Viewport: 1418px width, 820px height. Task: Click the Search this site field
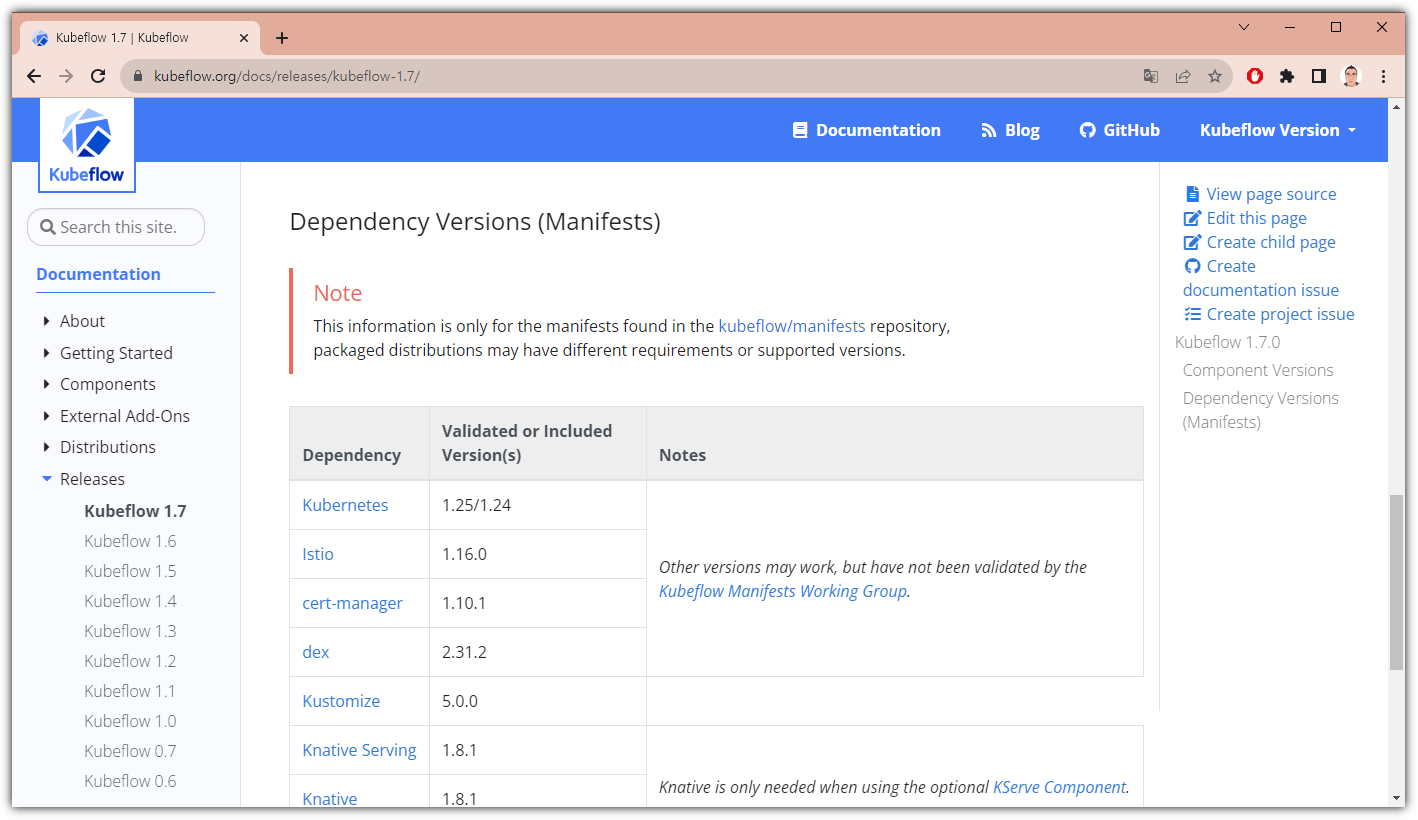(x=116, y=227)
